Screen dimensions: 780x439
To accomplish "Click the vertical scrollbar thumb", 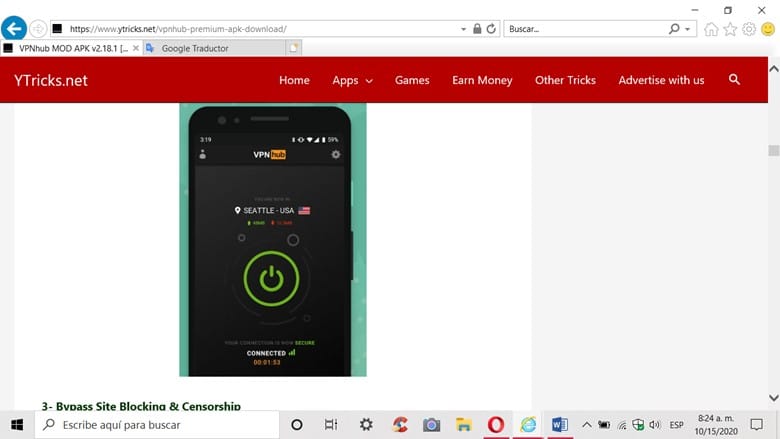I will point(774,150).
